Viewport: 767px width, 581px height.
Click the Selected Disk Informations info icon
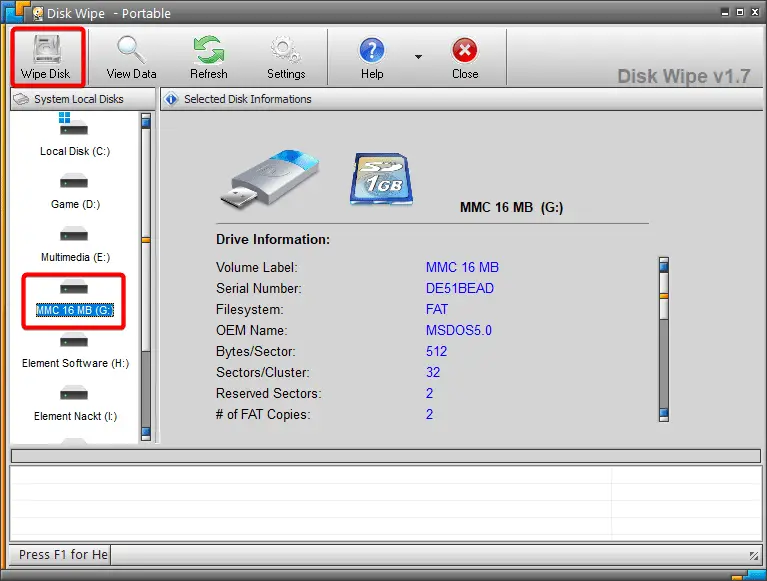point(171,99)
